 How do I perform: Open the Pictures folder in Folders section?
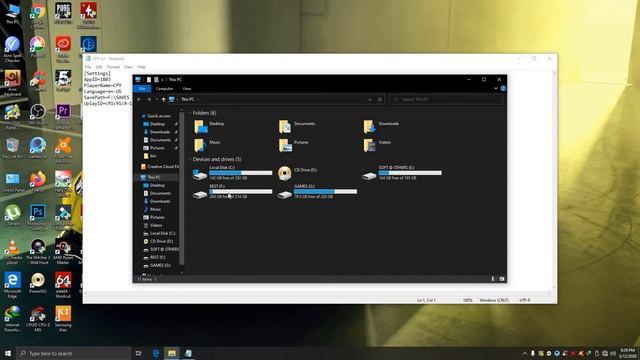(293, 145)
